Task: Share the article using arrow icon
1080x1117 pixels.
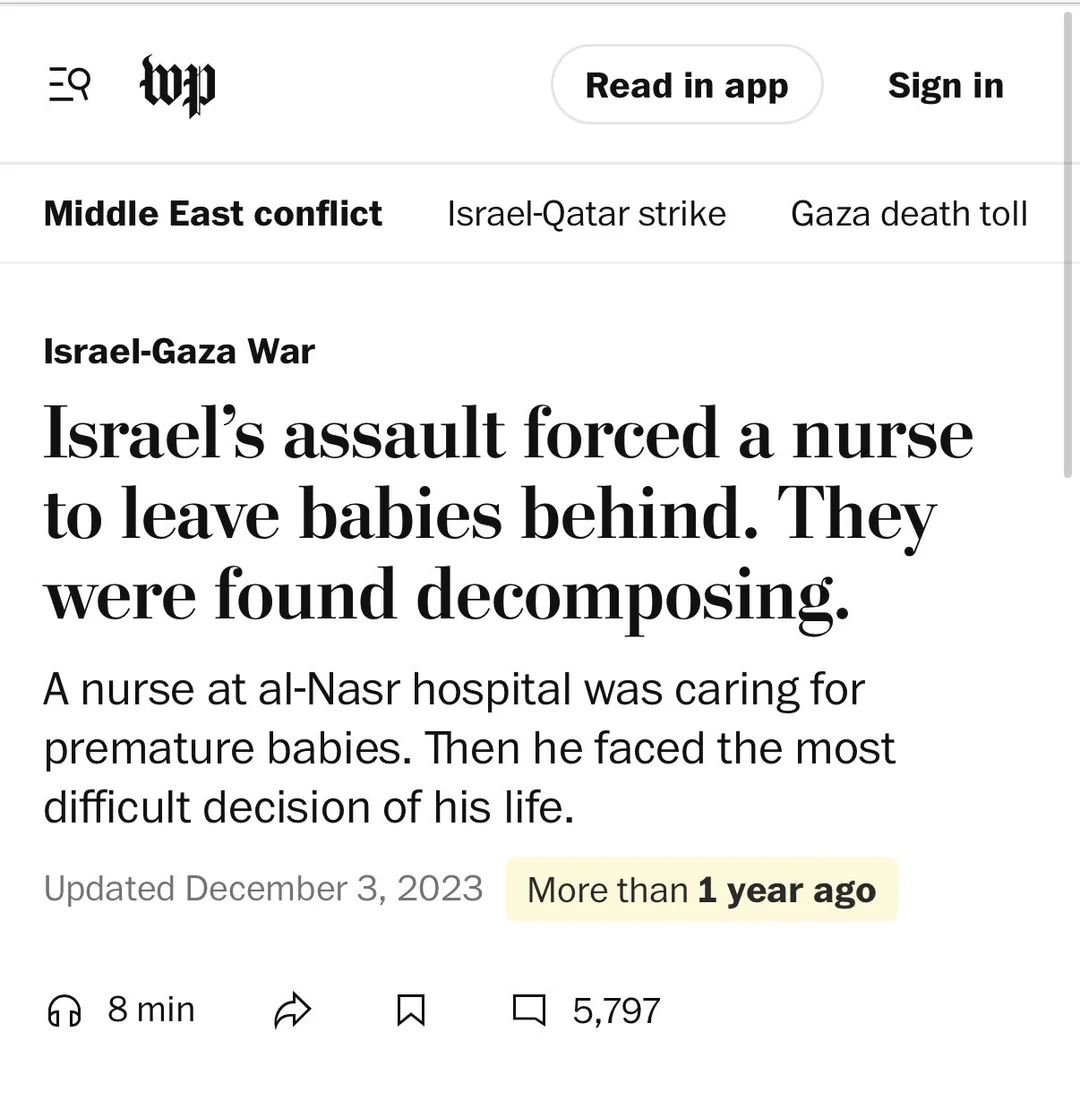Action: click(x=292, y=1010)
